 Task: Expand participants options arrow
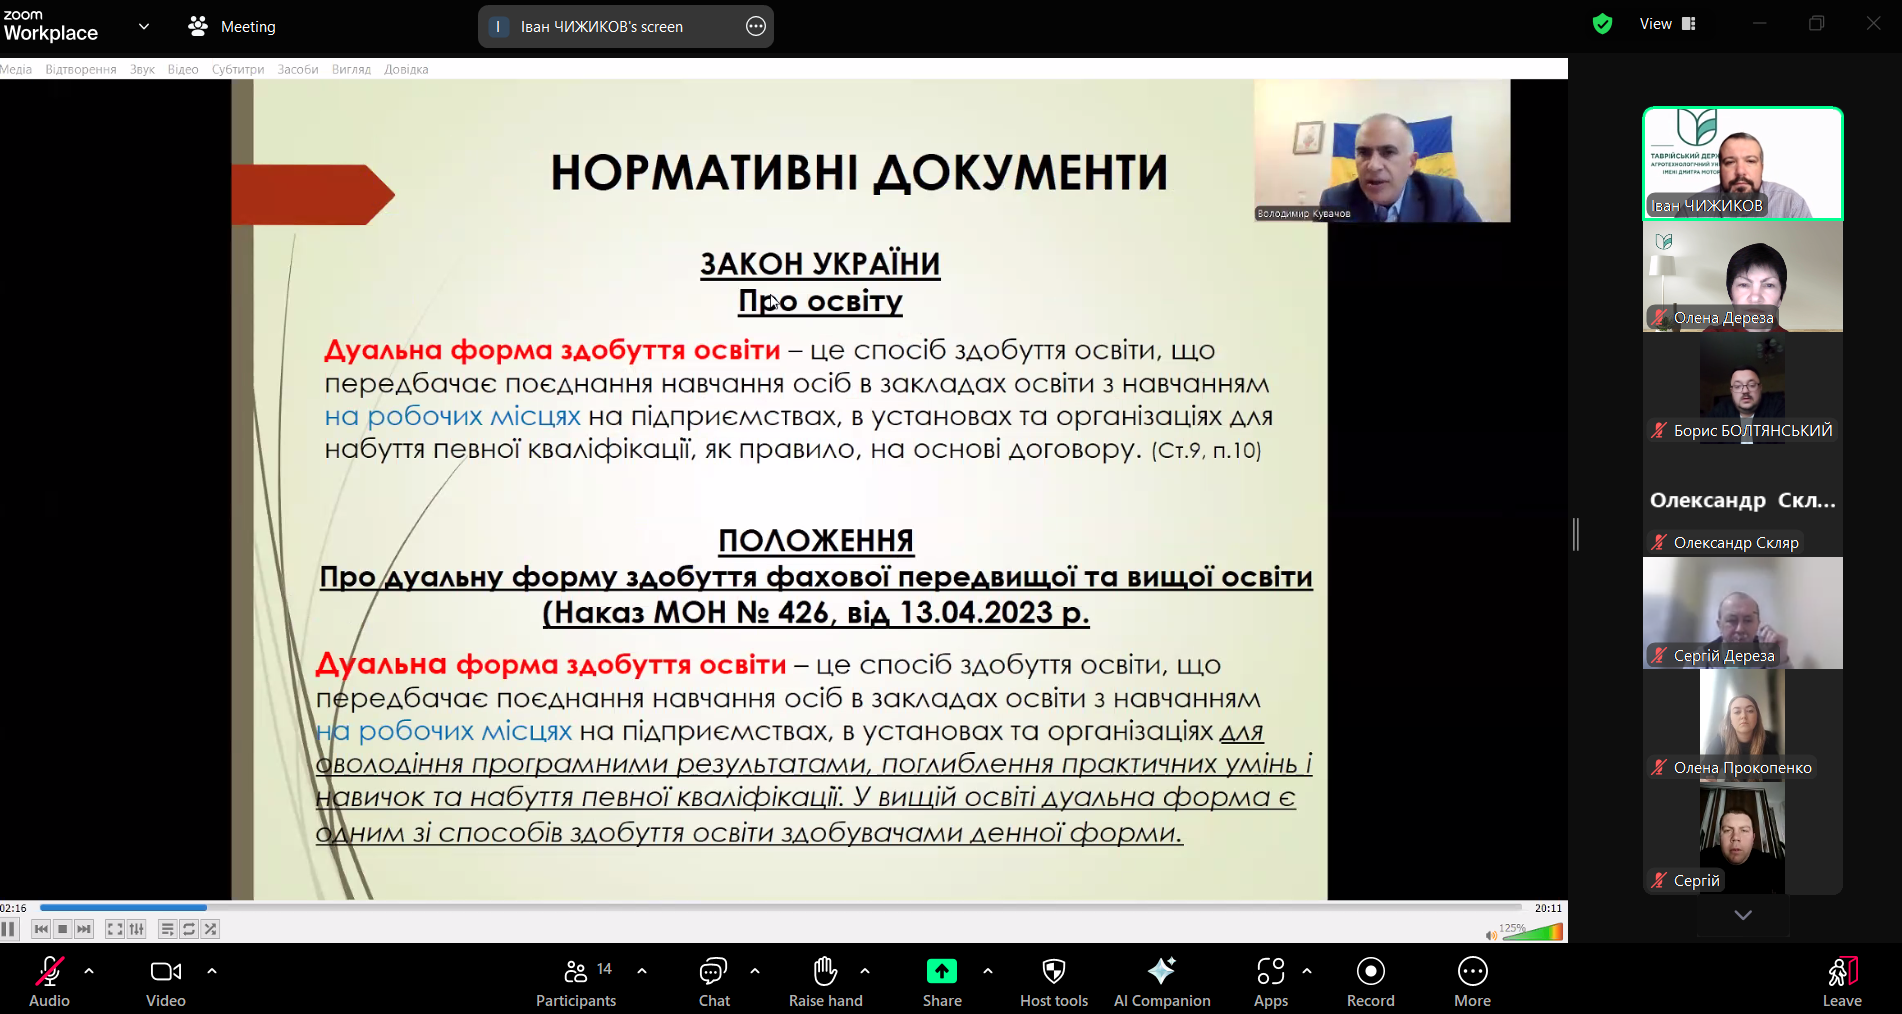642,971
